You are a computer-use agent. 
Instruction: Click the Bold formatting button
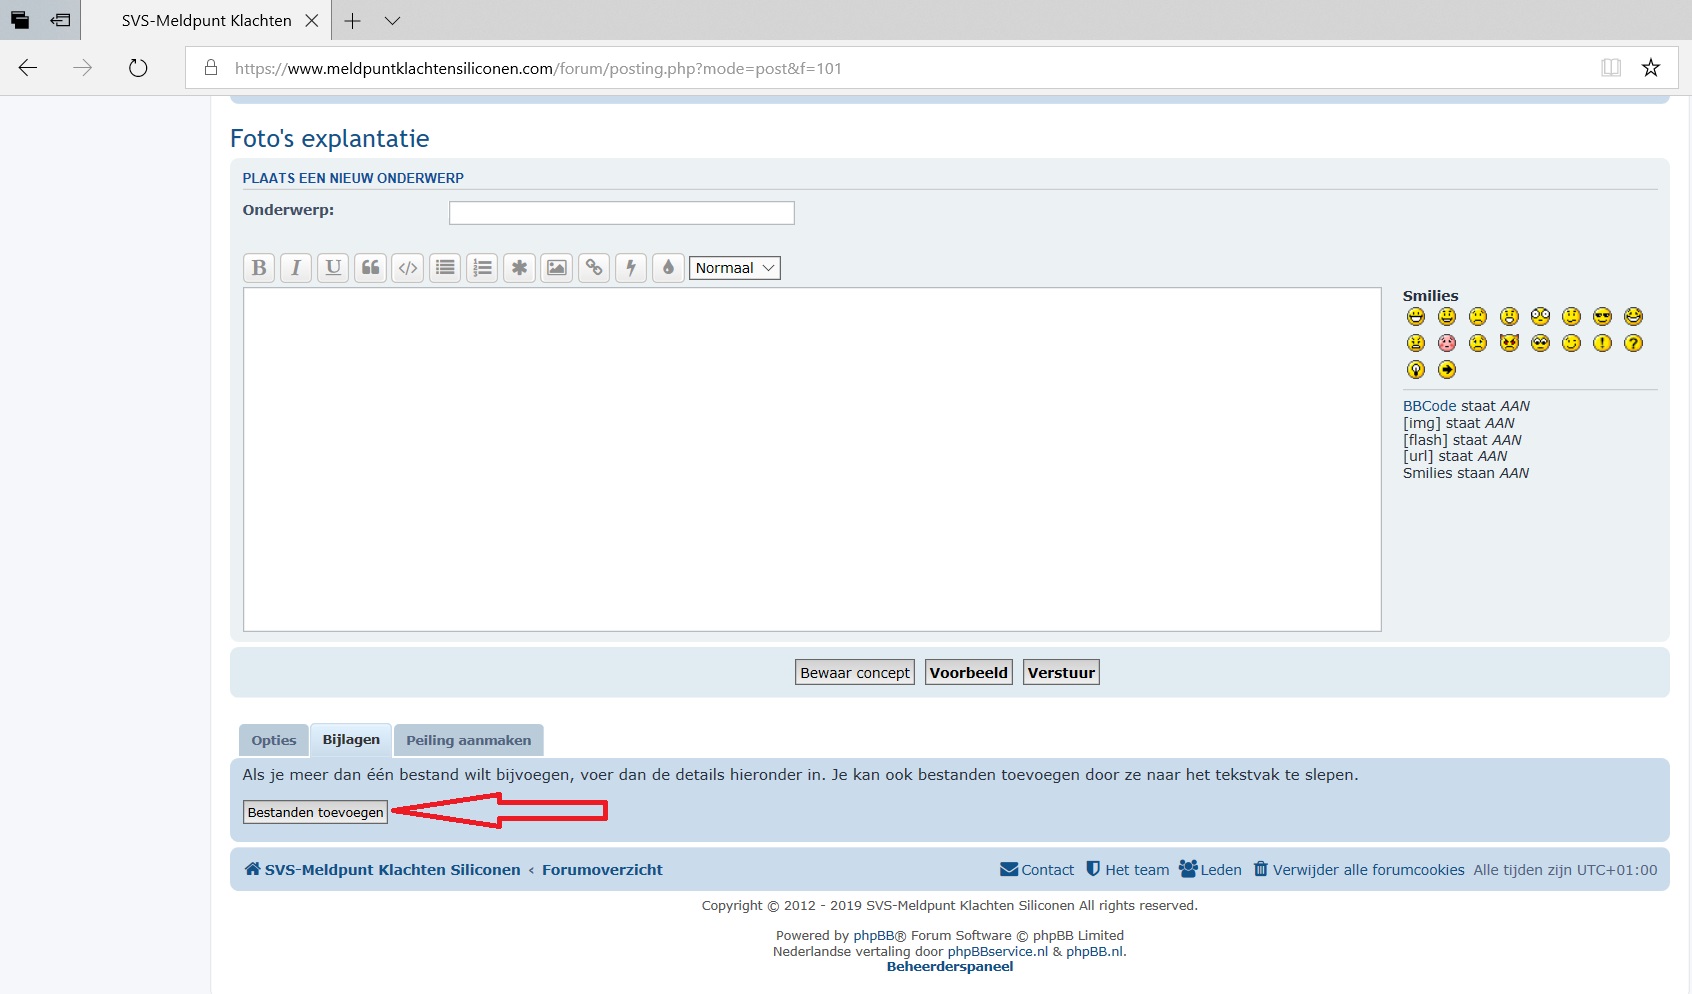tap(259, 268)
